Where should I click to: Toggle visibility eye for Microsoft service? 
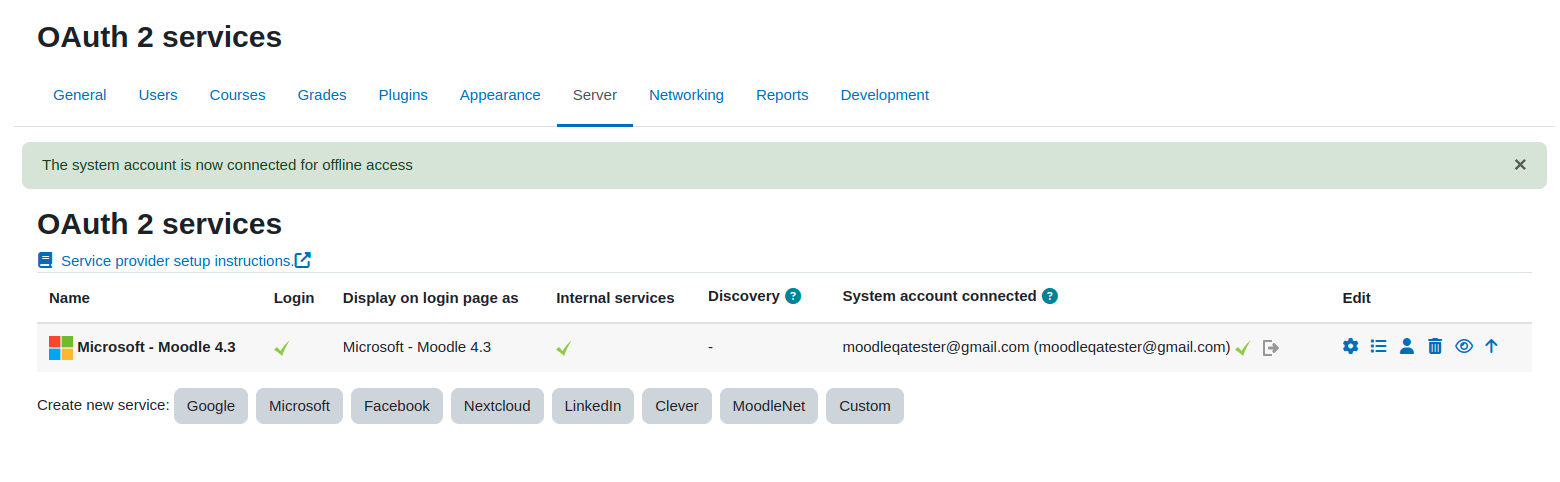pyautogui.click(x=1464, y=346)
